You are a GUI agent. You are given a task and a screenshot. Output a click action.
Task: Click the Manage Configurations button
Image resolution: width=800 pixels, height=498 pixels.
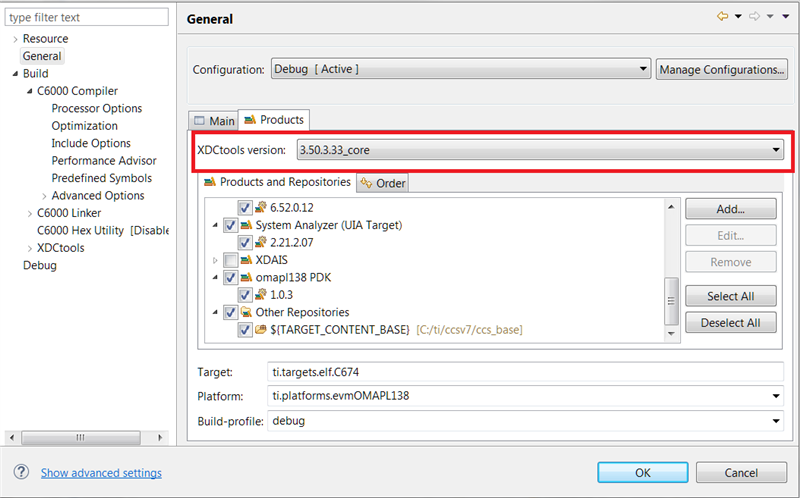point(721,69)
